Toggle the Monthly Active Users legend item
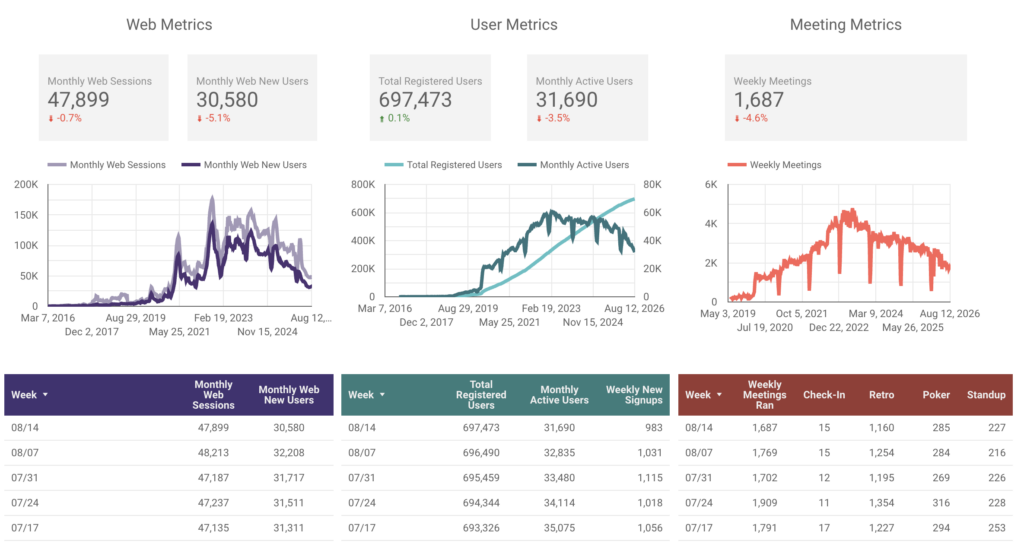Viewport: 1024px width, 553px height. pos(573,165)
